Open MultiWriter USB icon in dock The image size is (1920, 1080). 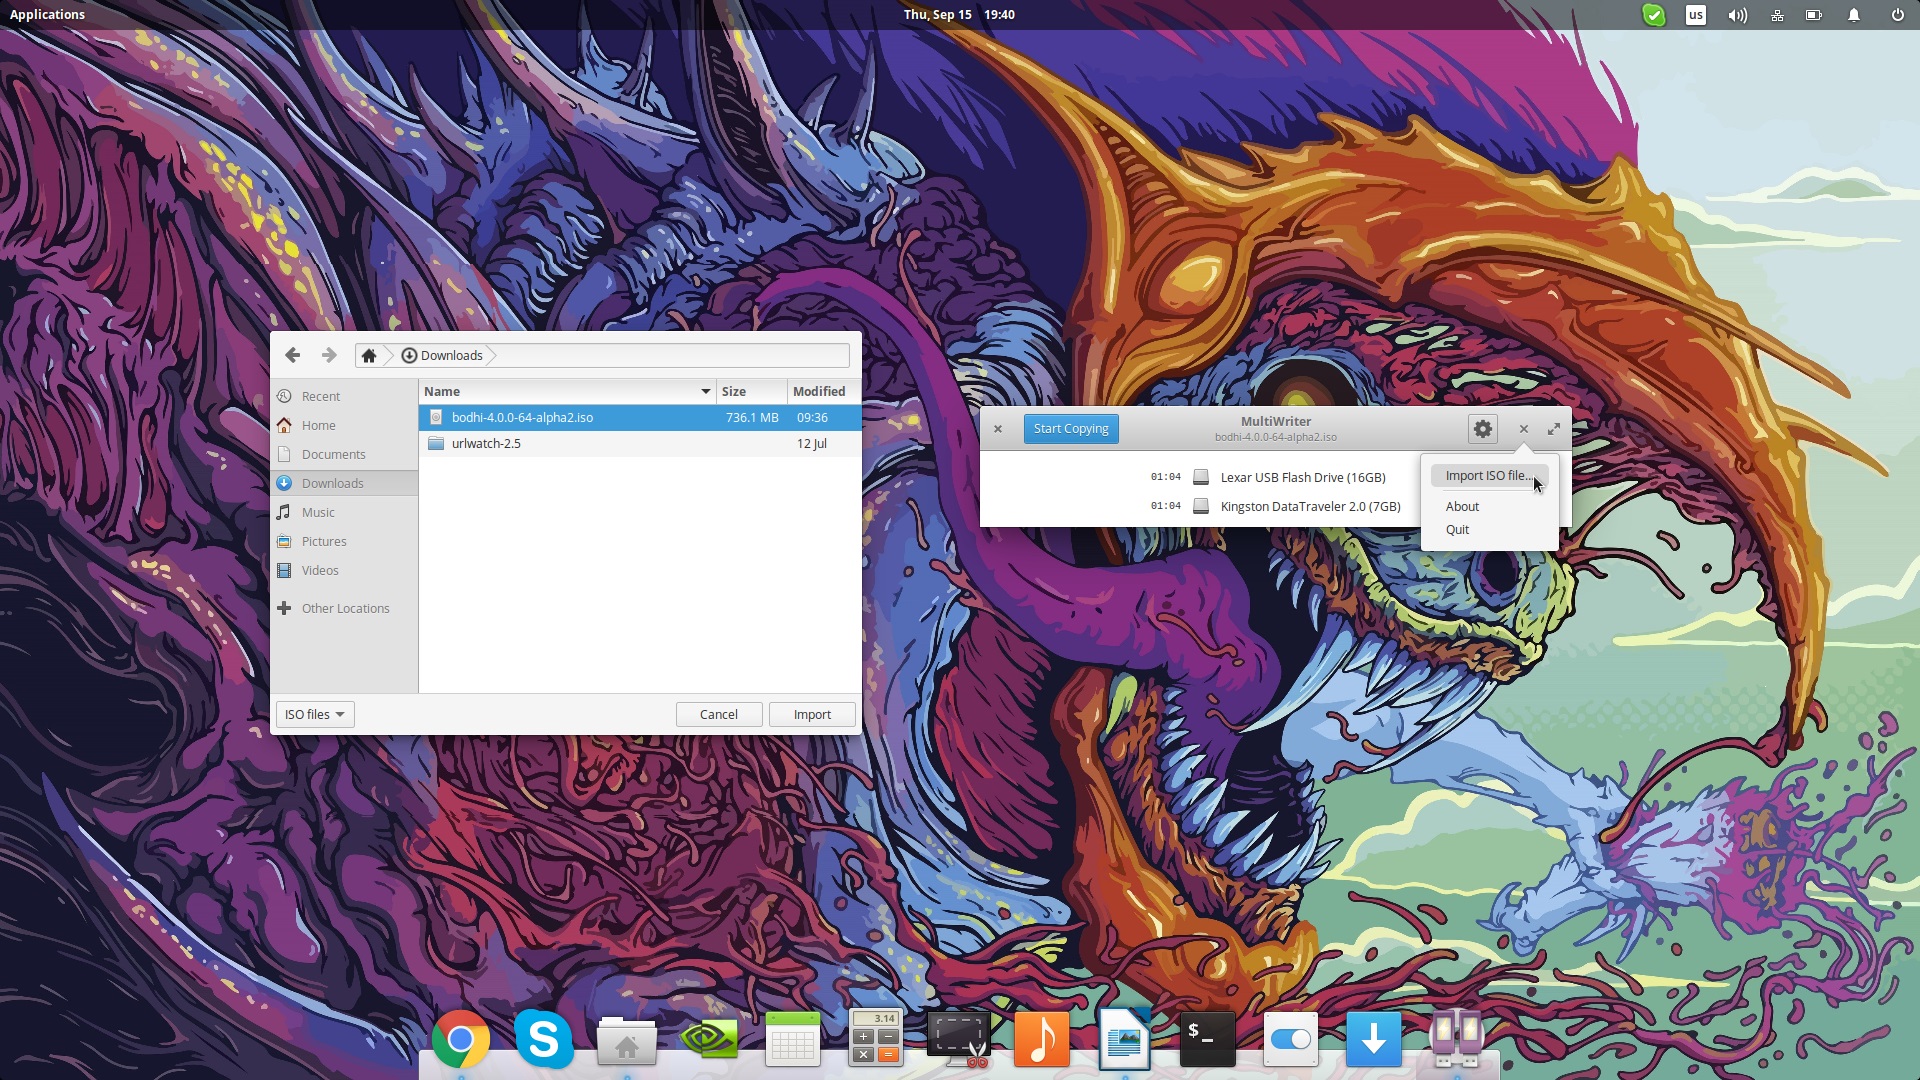pos(1456,1040)
